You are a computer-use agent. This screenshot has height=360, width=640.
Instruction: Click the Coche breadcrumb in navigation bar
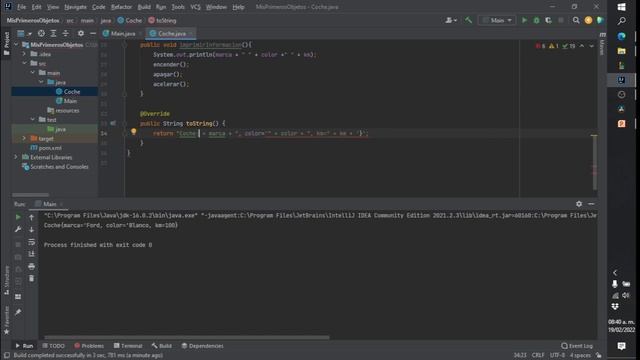coord(129,20)
